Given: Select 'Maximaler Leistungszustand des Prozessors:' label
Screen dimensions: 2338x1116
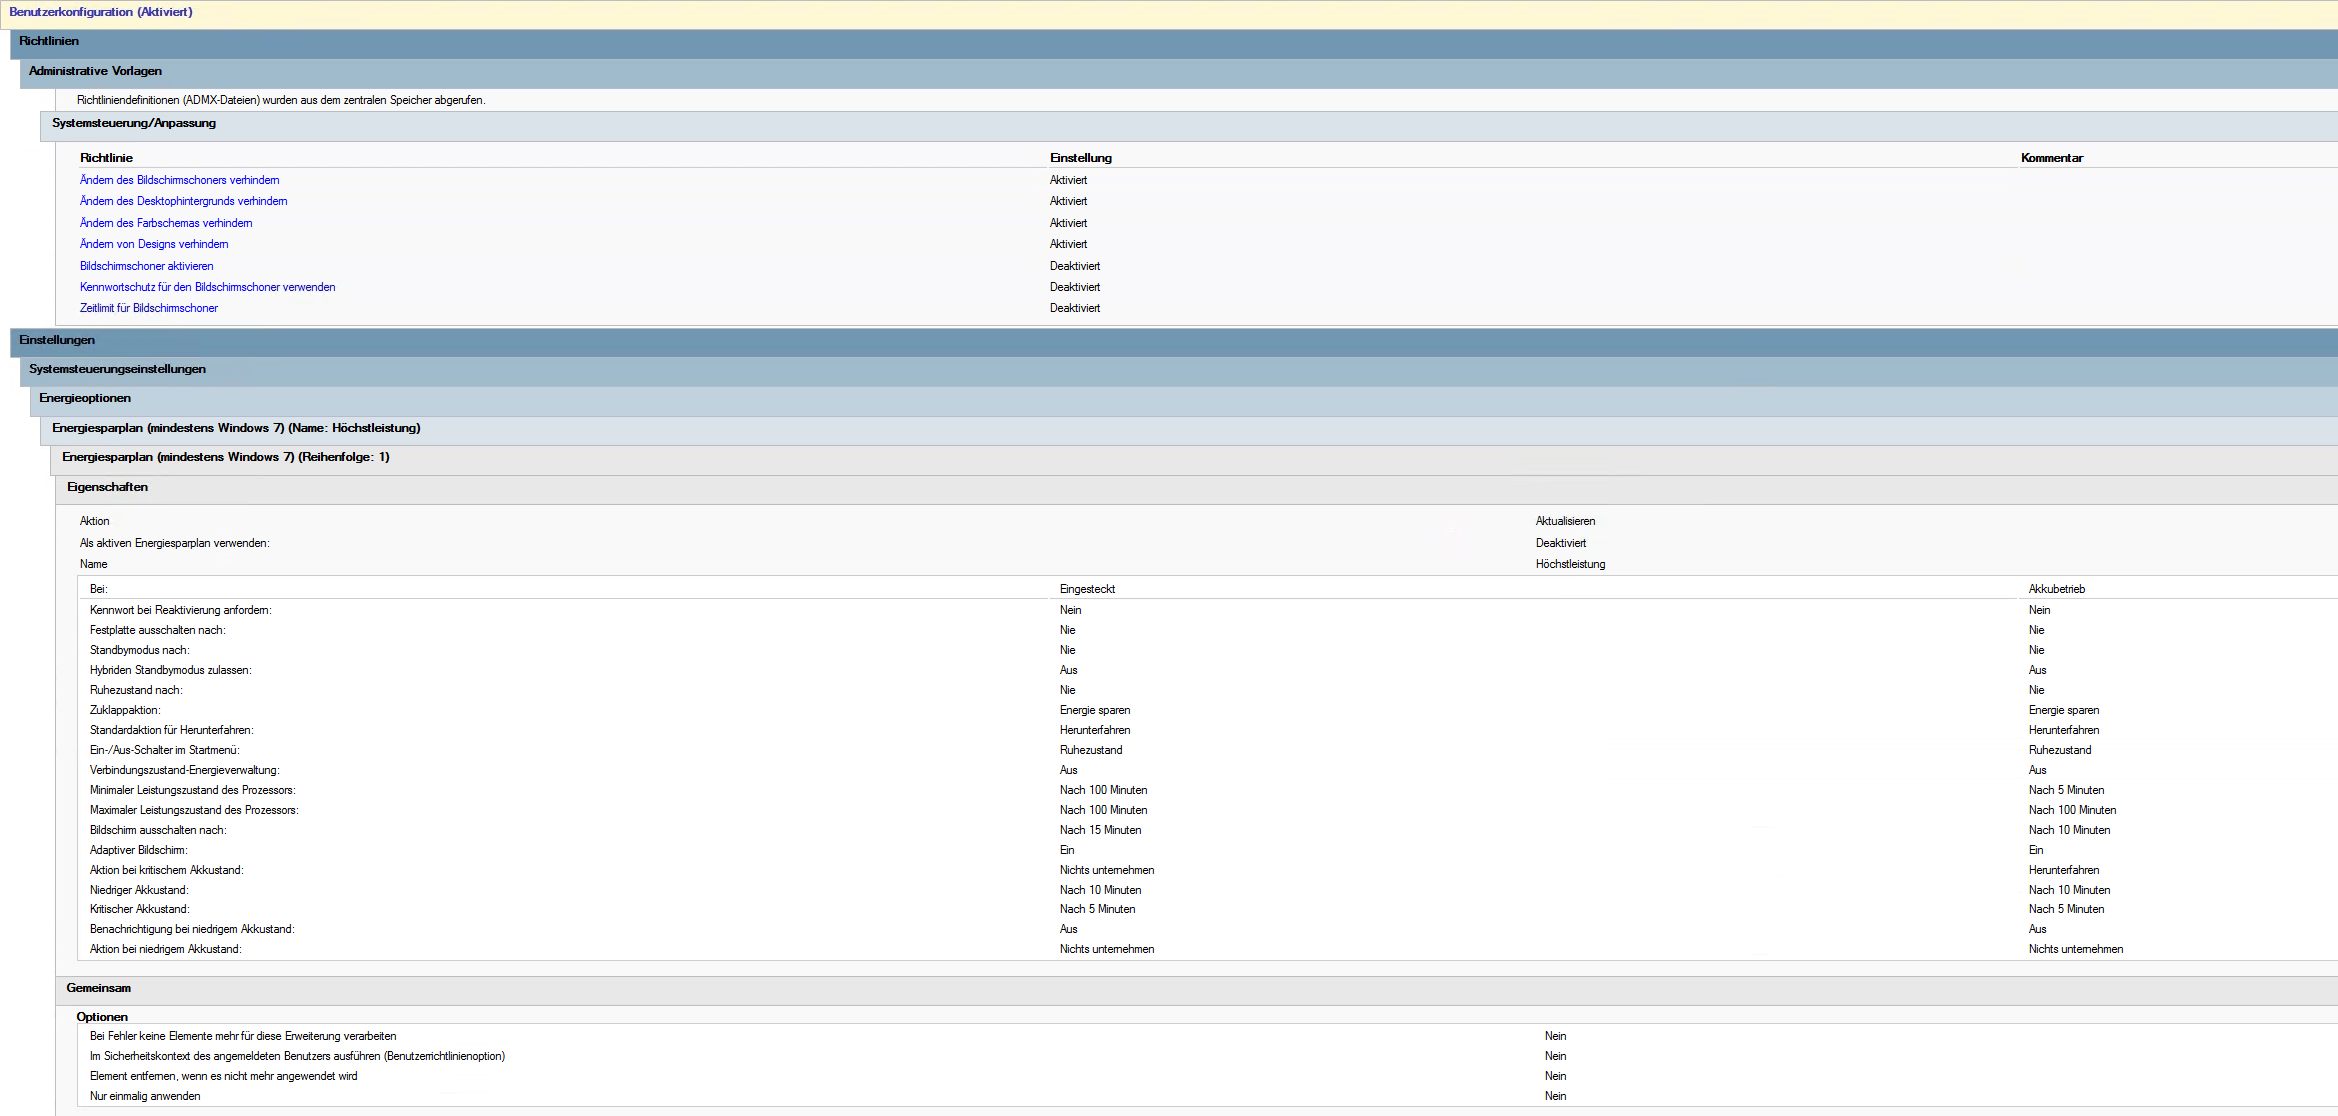Looking at the screenshot, I should point(194,810).
